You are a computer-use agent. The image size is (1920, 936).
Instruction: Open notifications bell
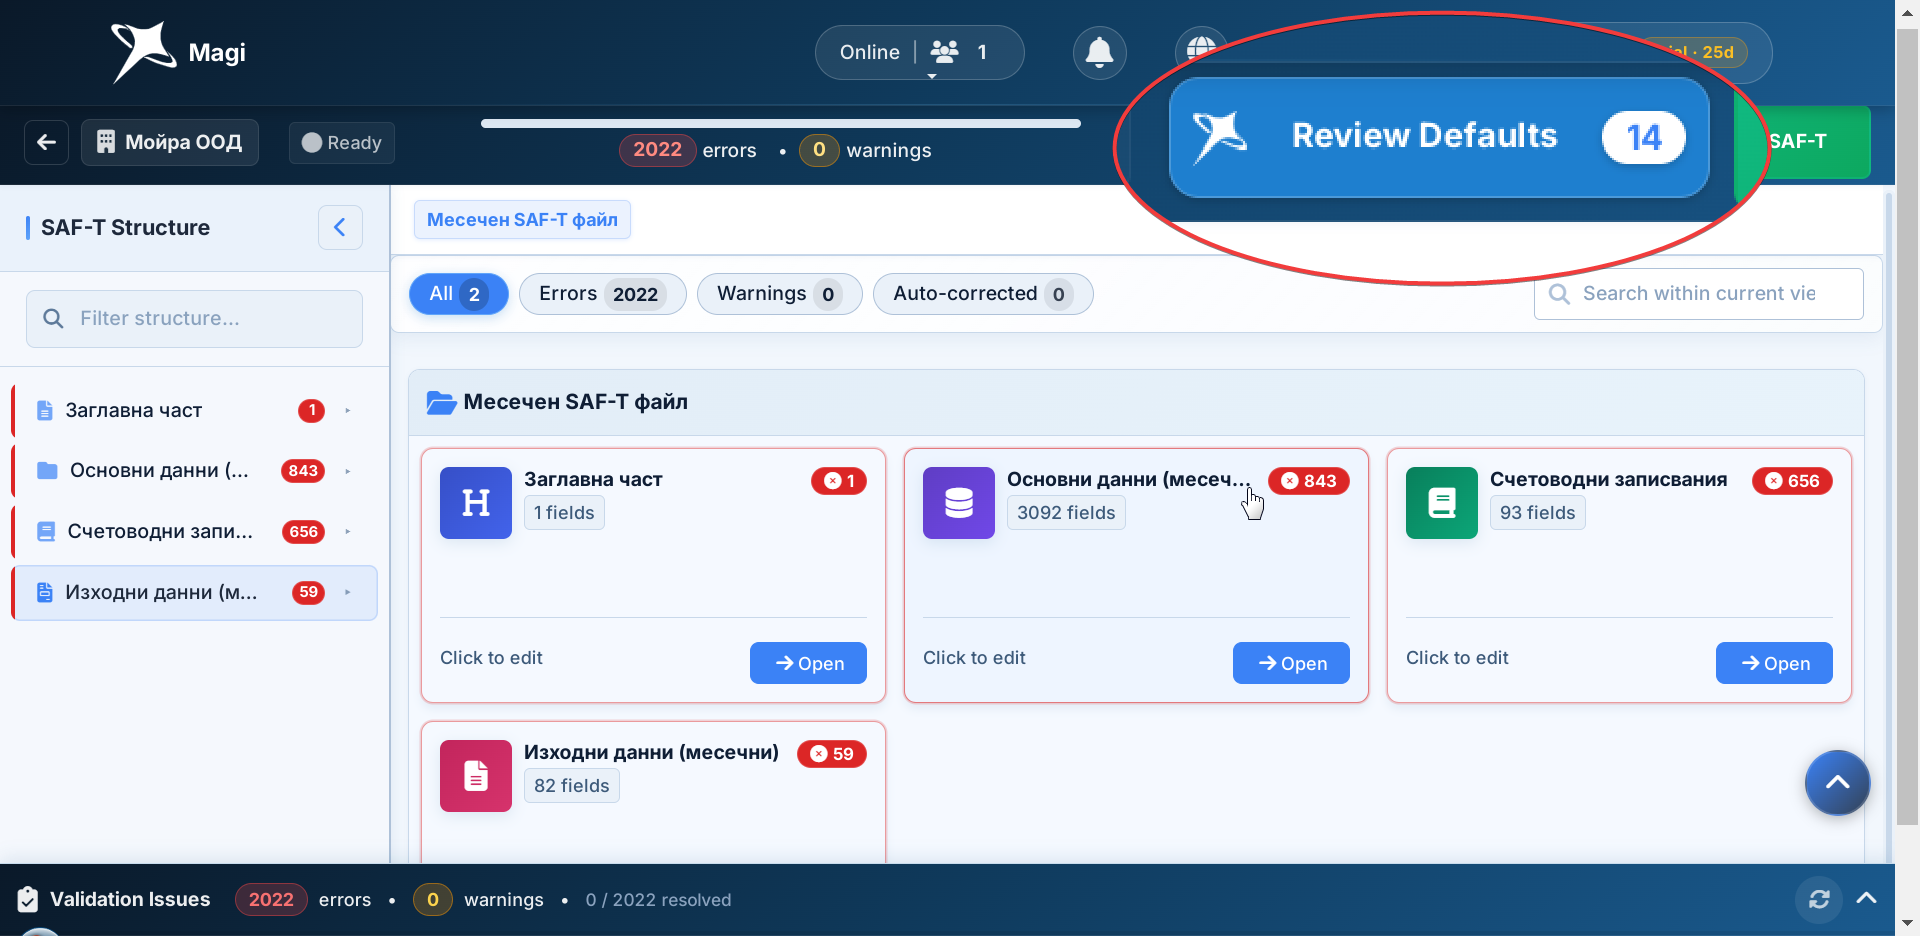point(1099,52)
